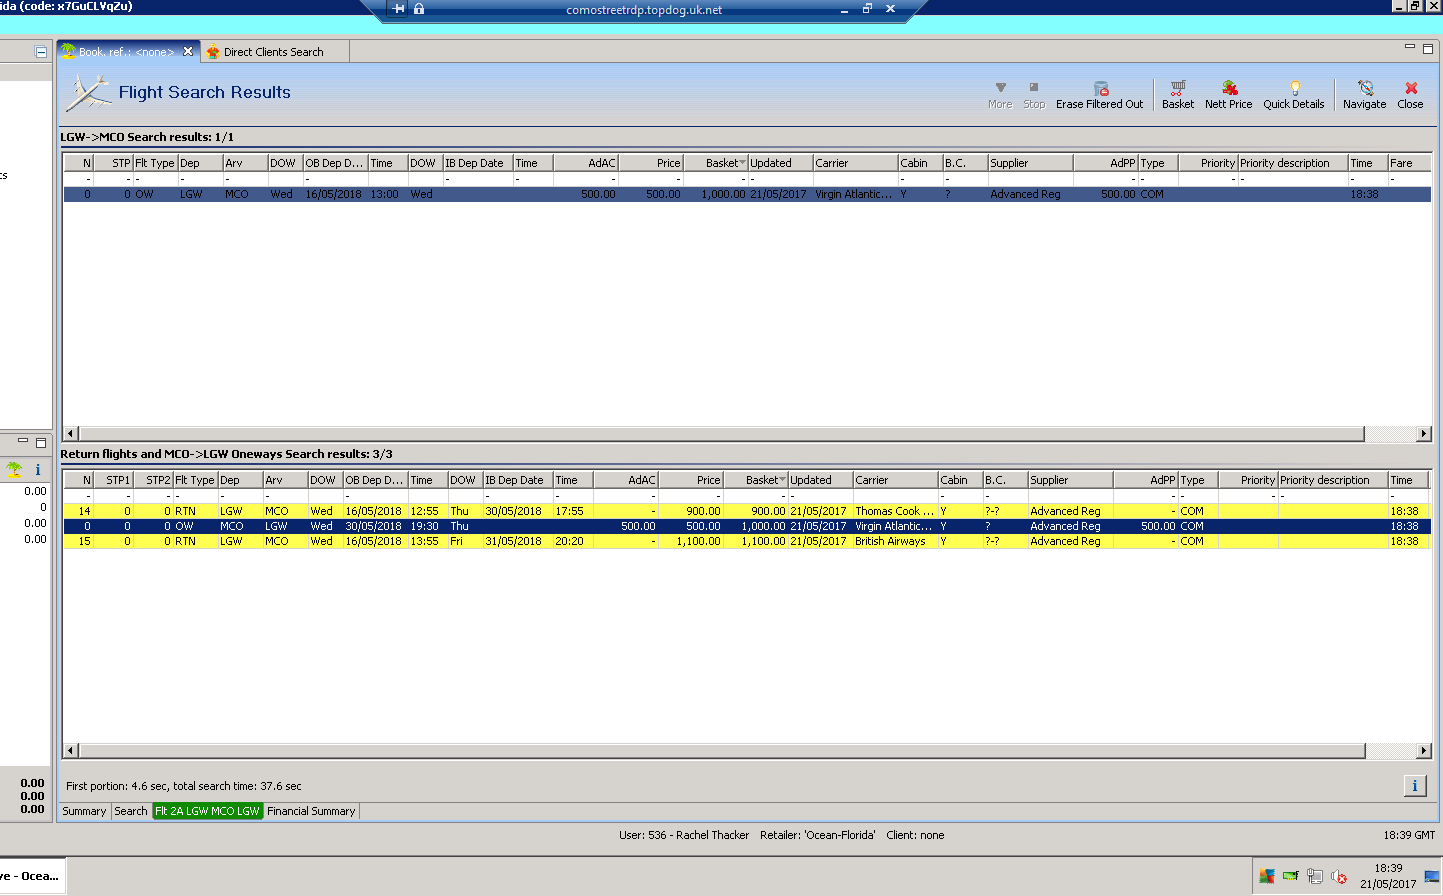Minimize the editor area at top right
The width and height of the screenshot is (1443, 896).
coord(1410,47)
